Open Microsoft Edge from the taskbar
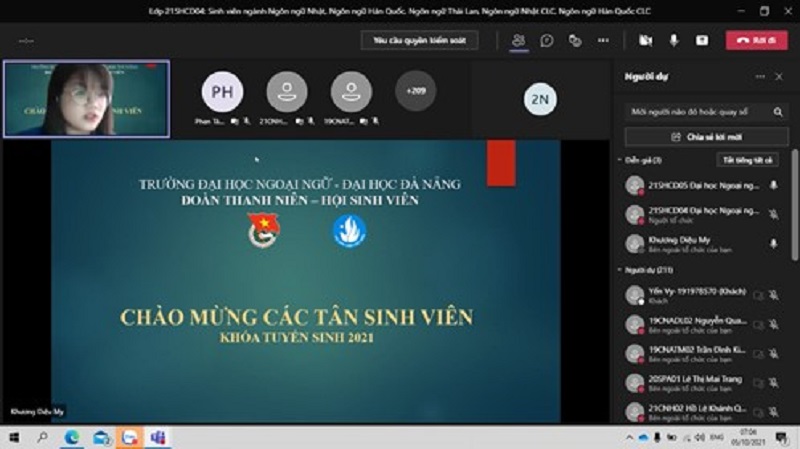The height and width of the screenshot is (449, 800). [x=72, y=438]
